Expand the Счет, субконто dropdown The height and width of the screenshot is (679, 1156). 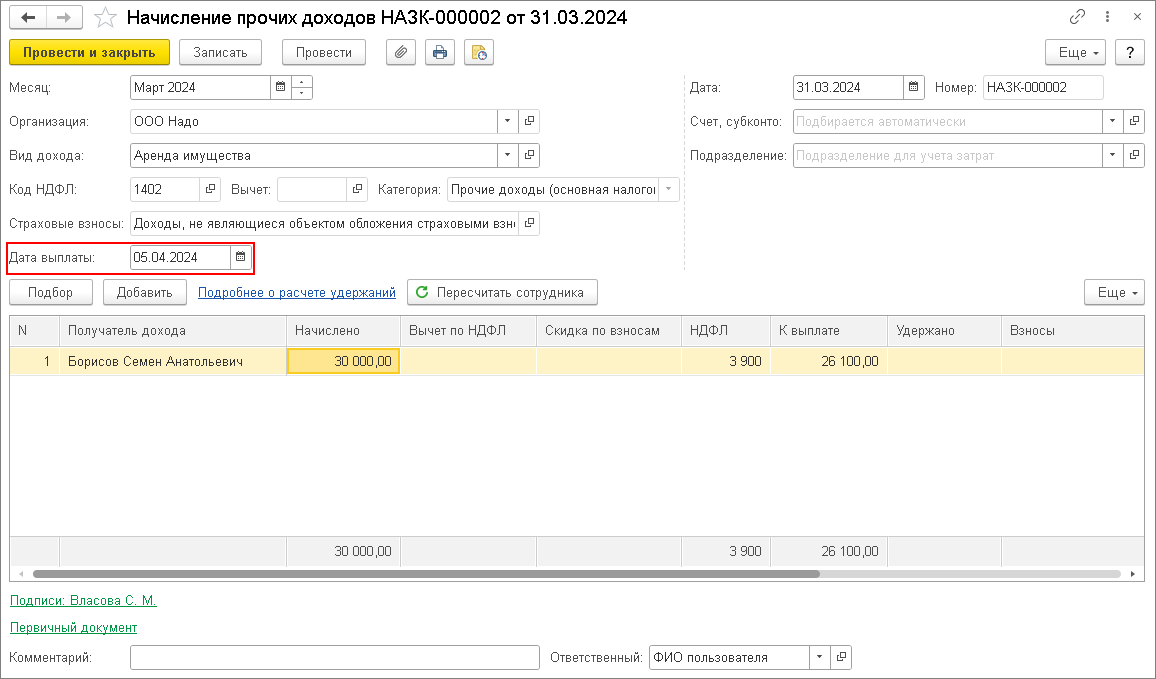[x=1113, y=121]
